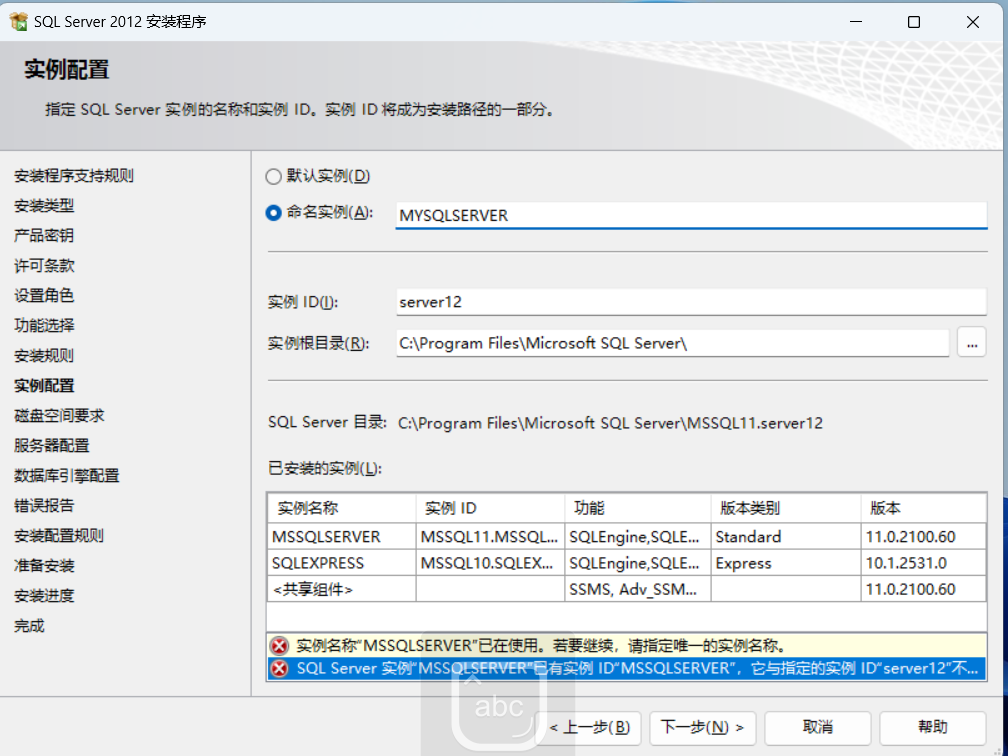Click Standard edition cell

pos(786,537)
